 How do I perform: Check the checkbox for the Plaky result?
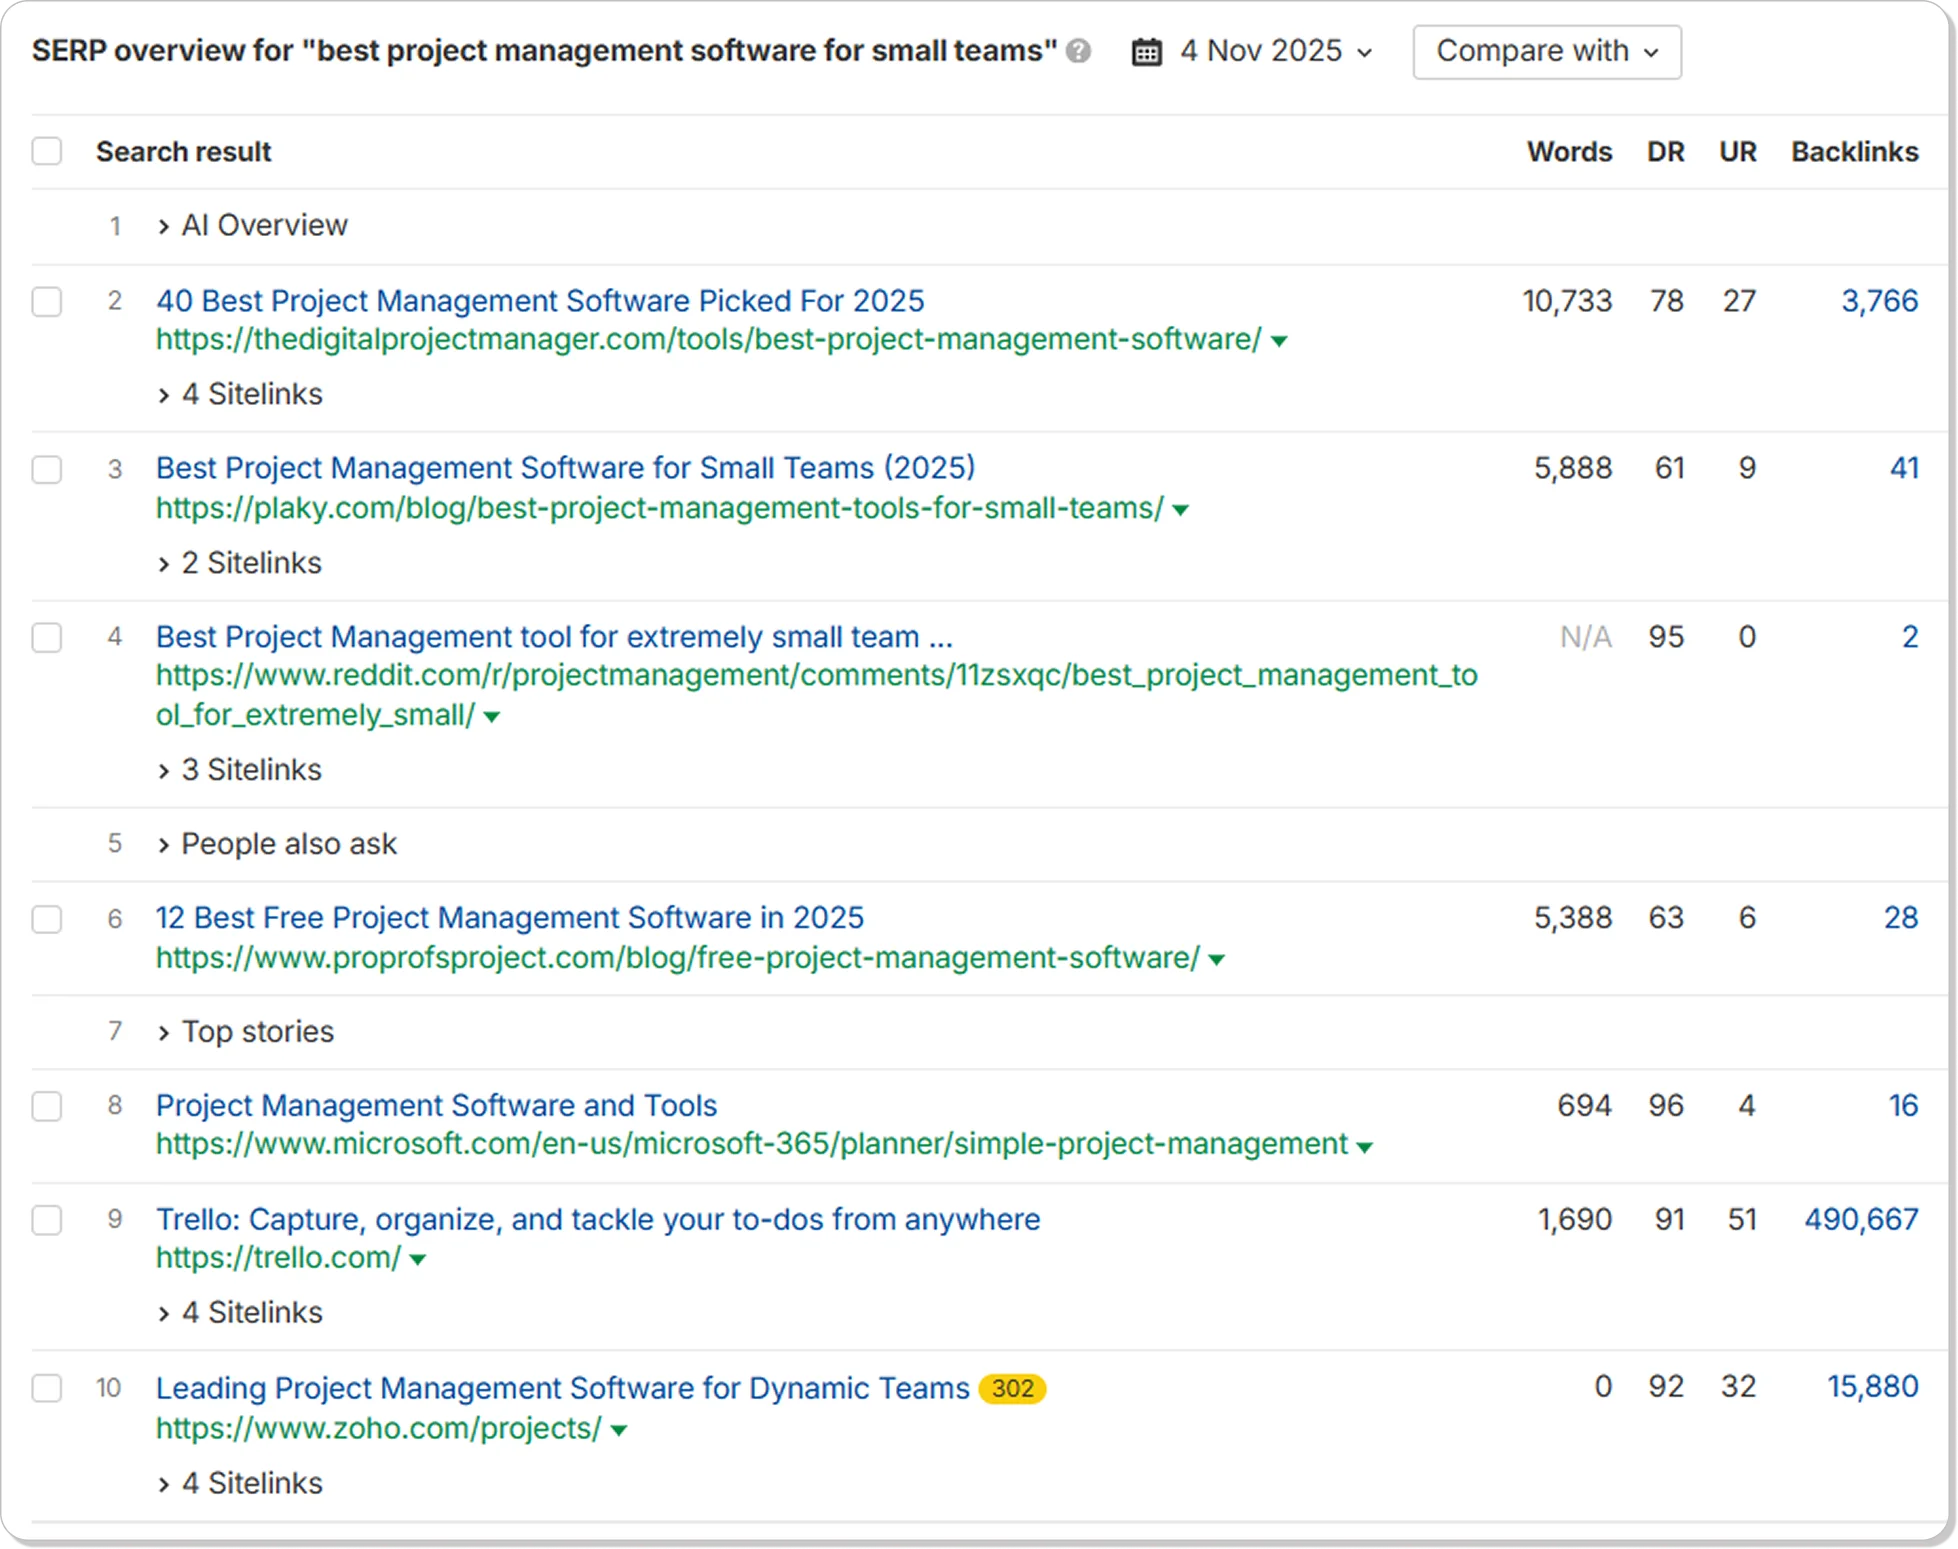[x=47, y=469]
